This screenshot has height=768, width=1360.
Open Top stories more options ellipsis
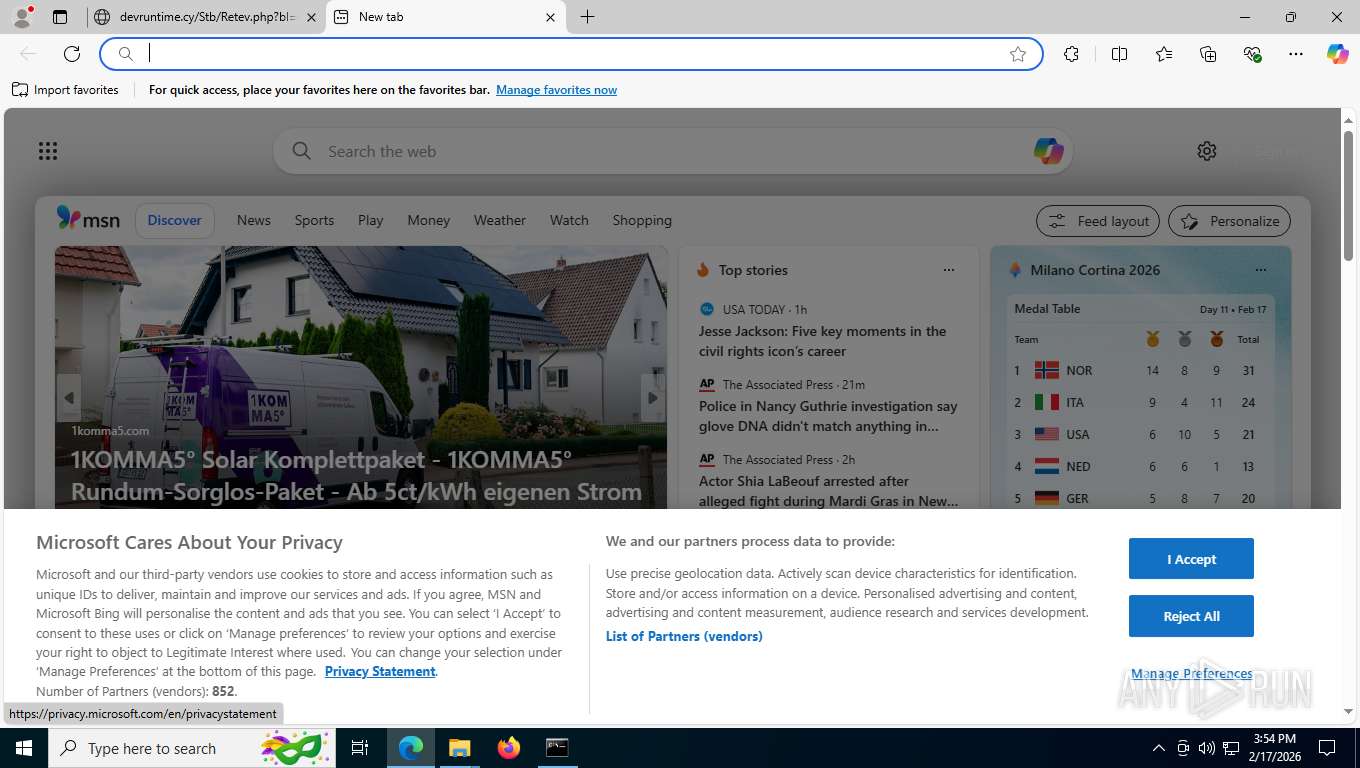click(949, 270)
